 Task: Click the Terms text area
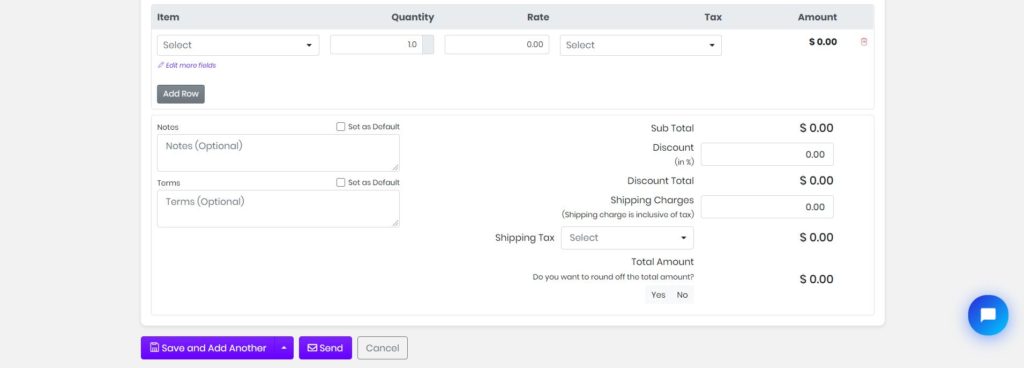coord(278,209)
